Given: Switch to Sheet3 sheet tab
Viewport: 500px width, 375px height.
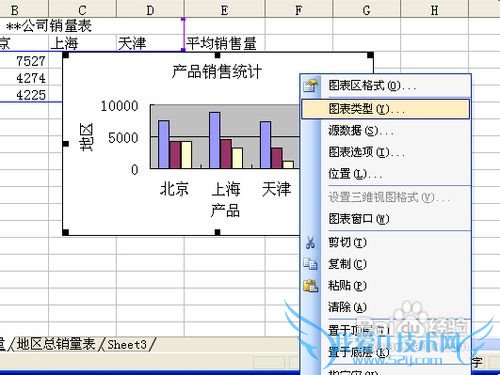Looking at the screenshot, I should tap(127, 344).
